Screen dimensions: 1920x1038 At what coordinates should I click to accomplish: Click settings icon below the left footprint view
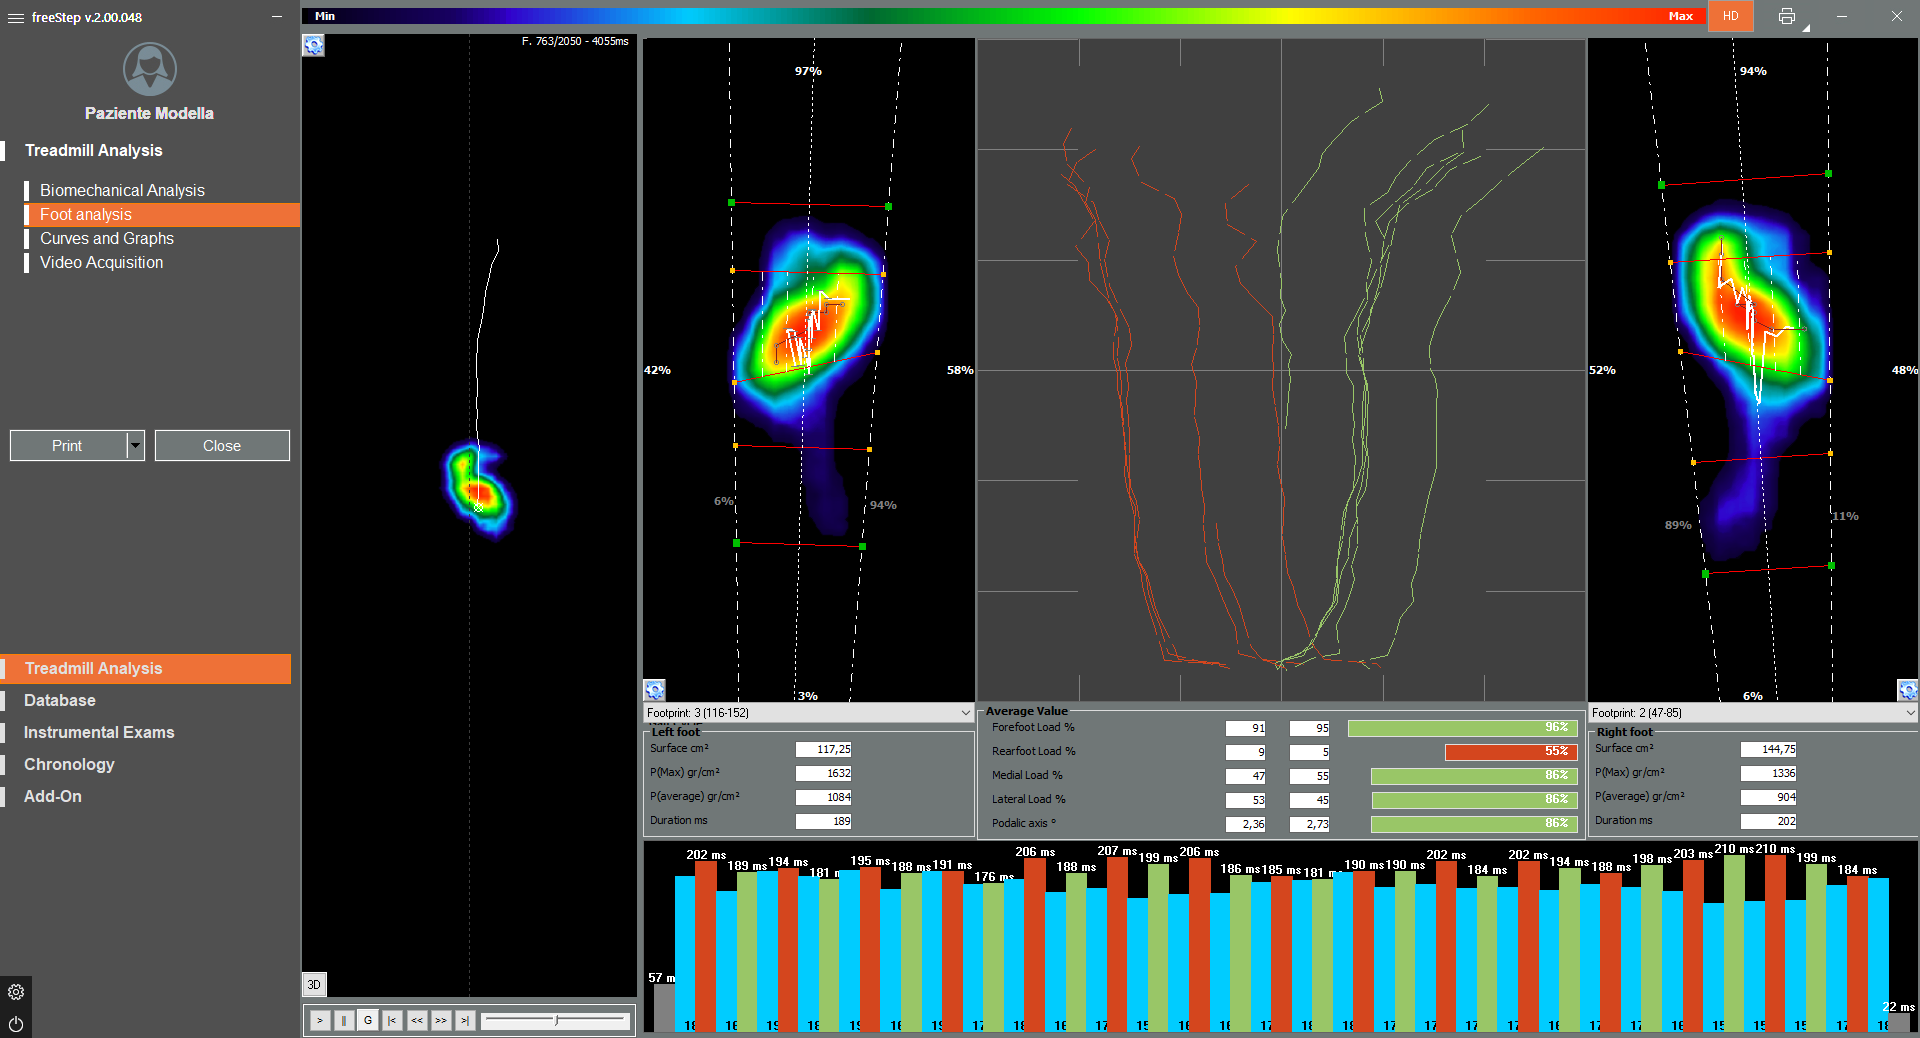pyautogui.click(x=655, y=690)
